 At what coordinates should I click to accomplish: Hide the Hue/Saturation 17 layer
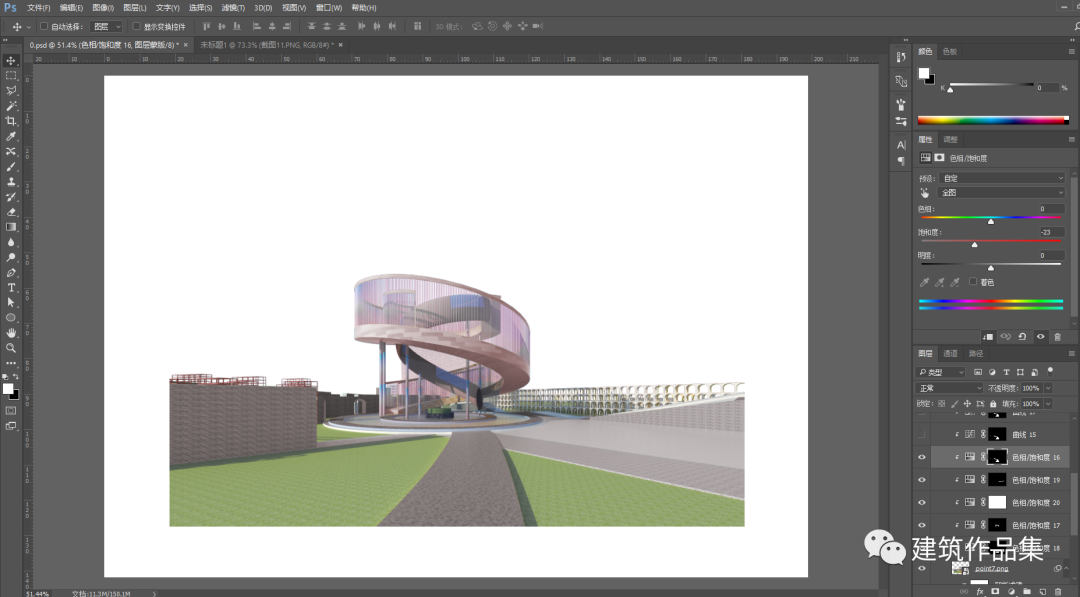[922, 525]
